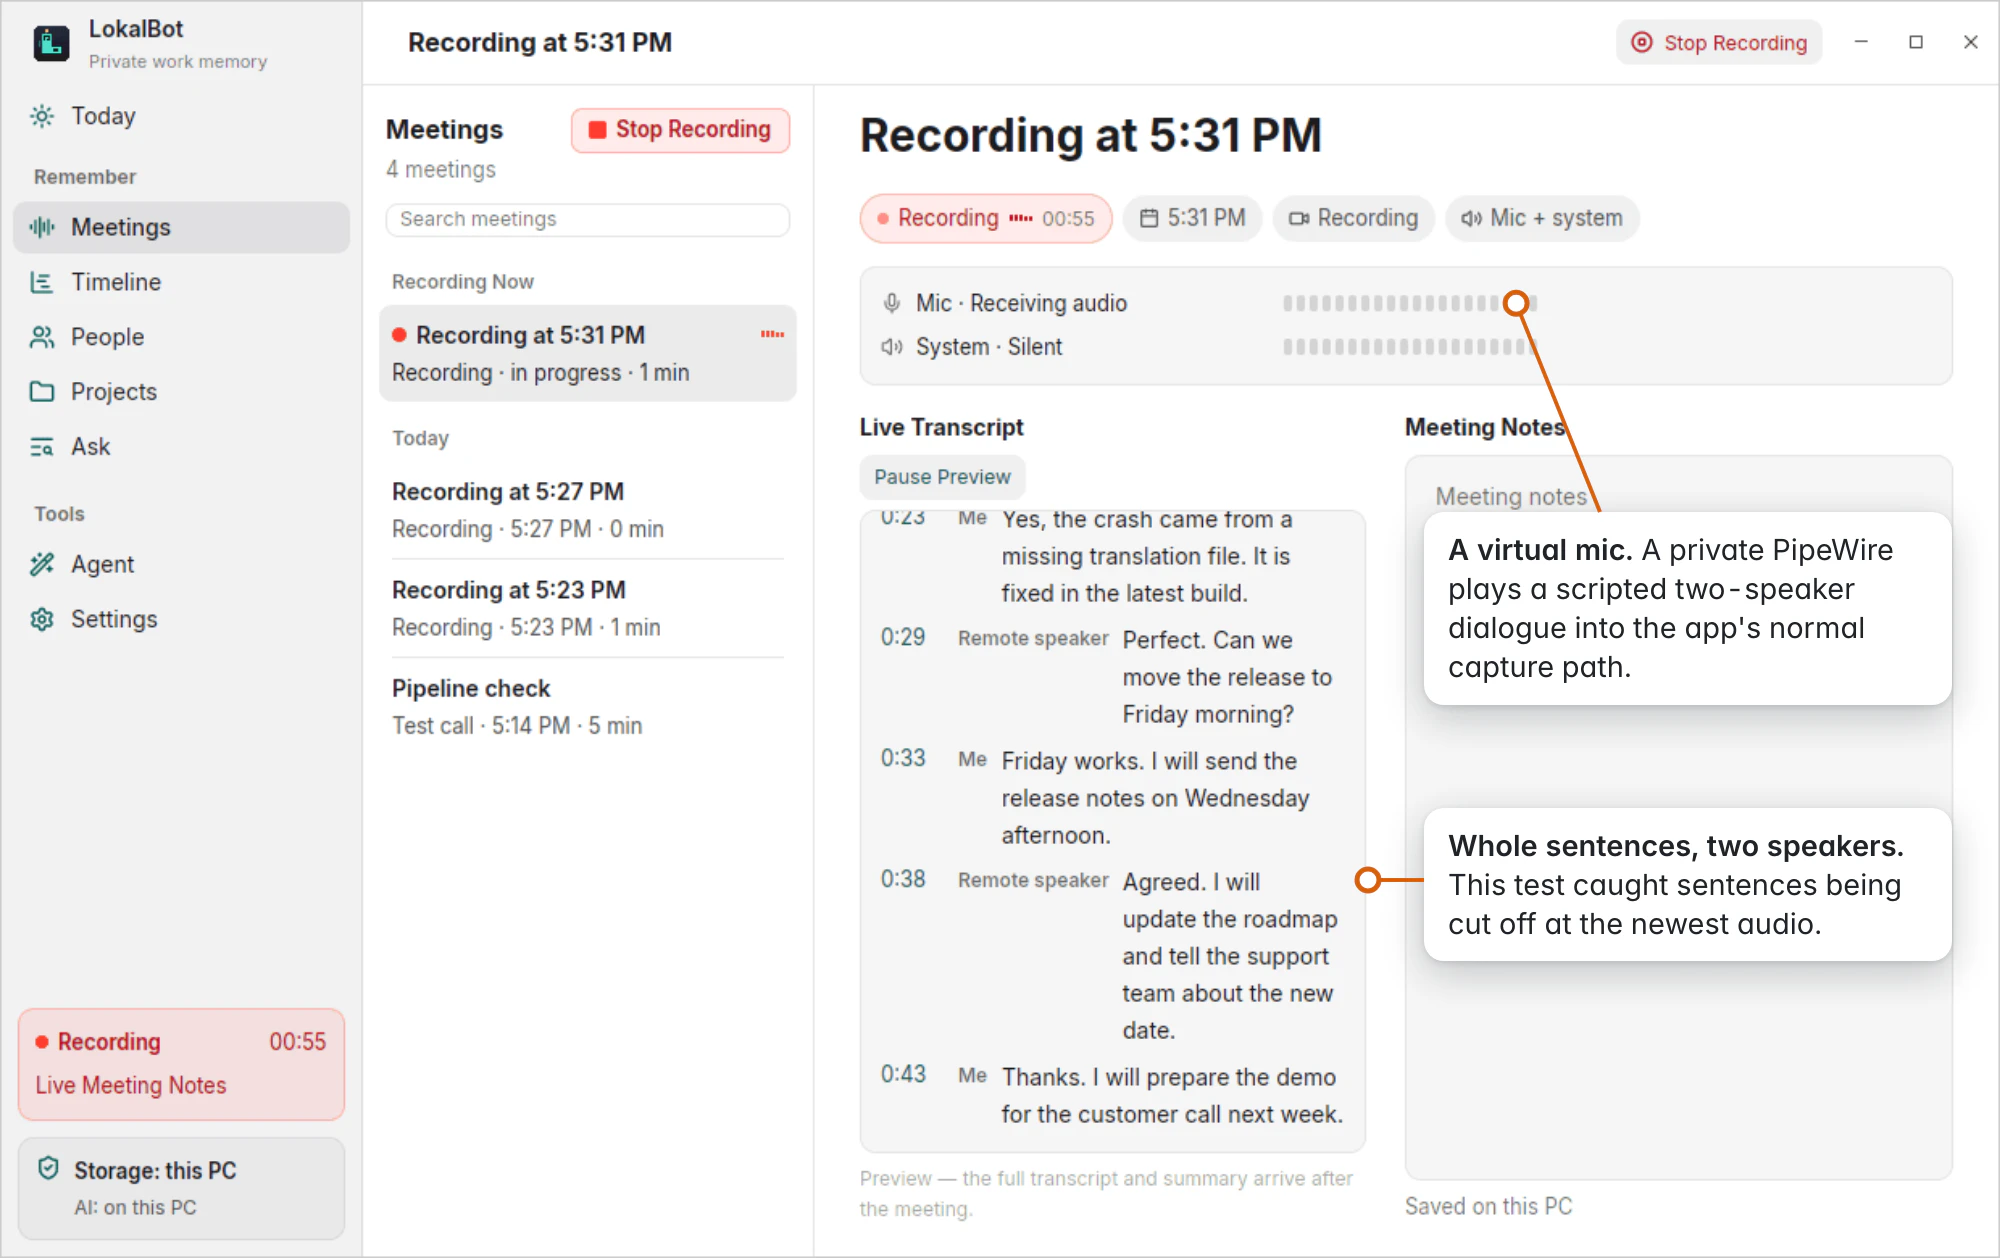
Task: Click the microphone icon beside Receiving audio
Action: coord(891,303)
